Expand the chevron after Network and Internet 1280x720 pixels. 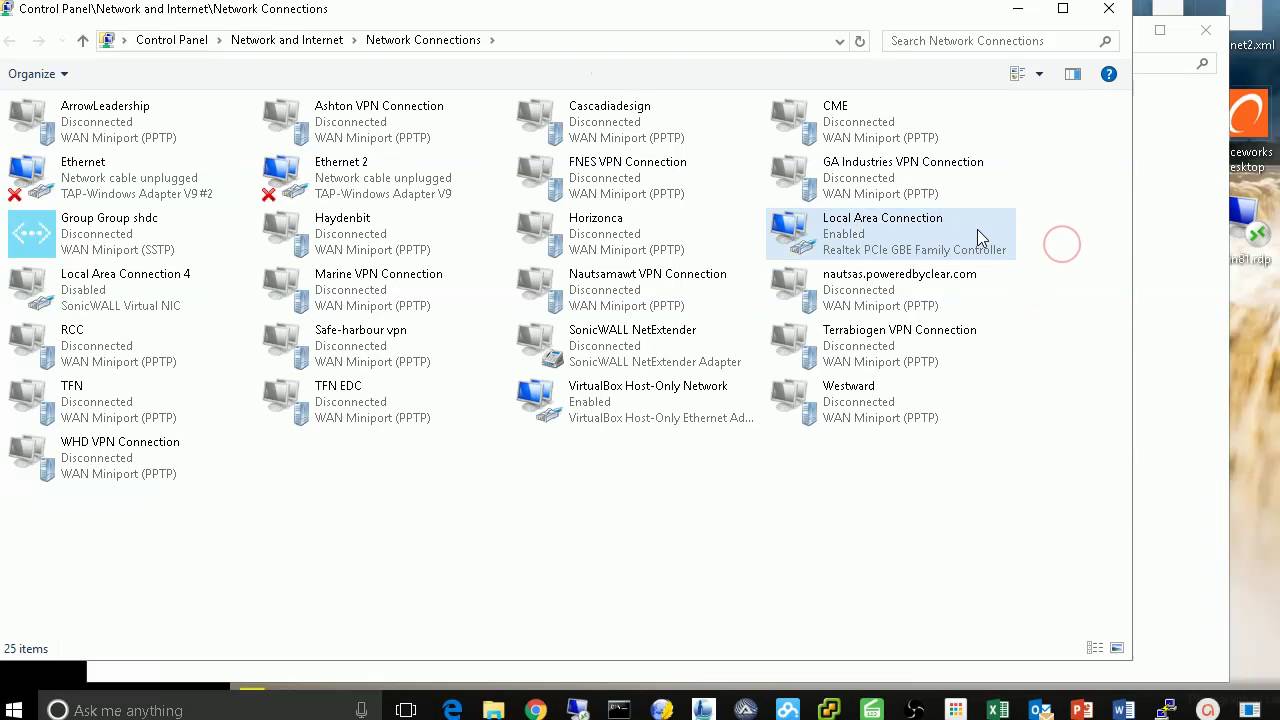[x=355, y=40]
